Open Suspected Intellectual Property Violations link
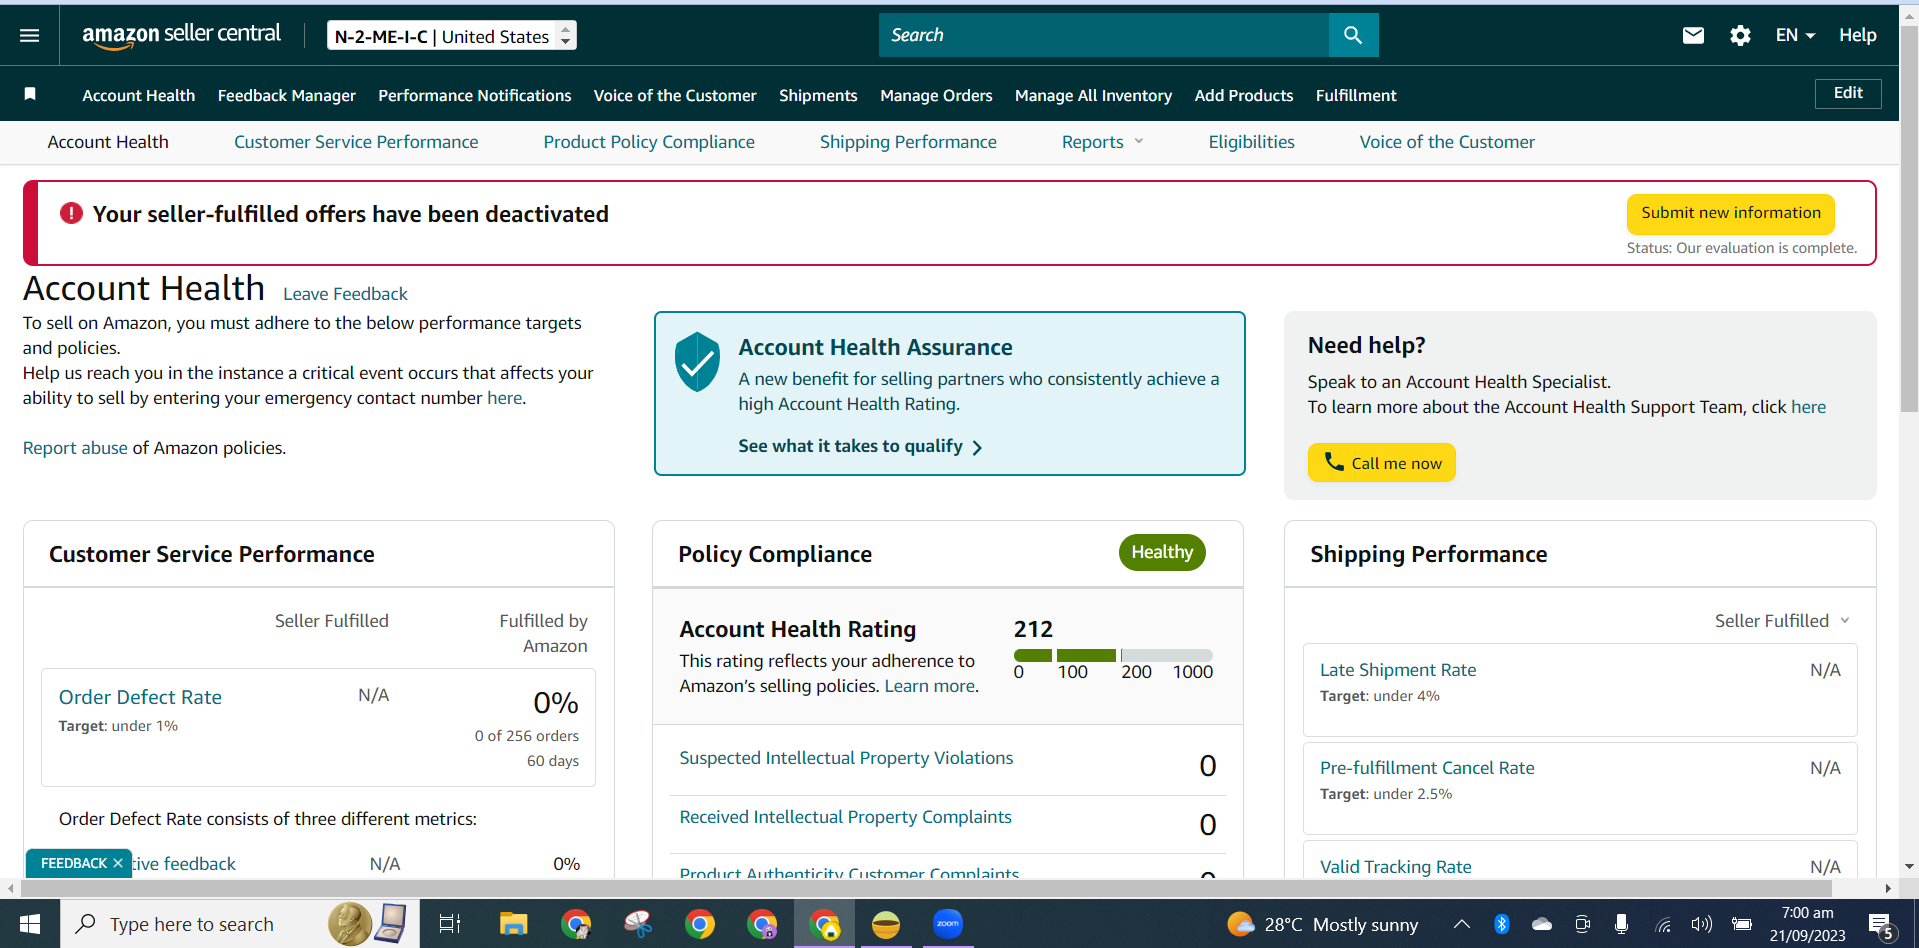1919x948 pixels. 846,758
